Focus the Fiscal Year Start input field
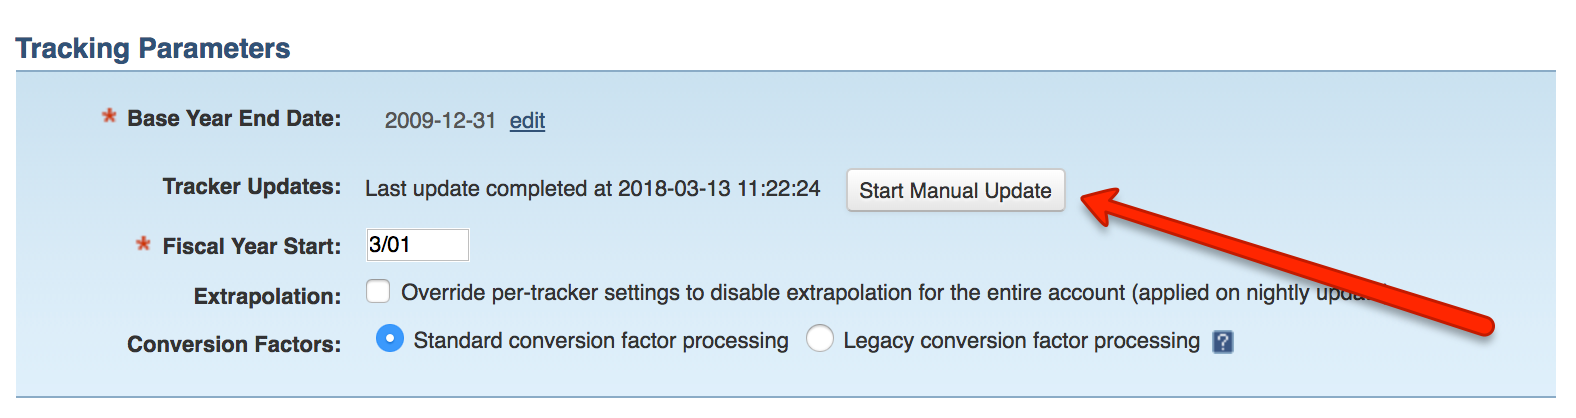 [x=417, y=245]
